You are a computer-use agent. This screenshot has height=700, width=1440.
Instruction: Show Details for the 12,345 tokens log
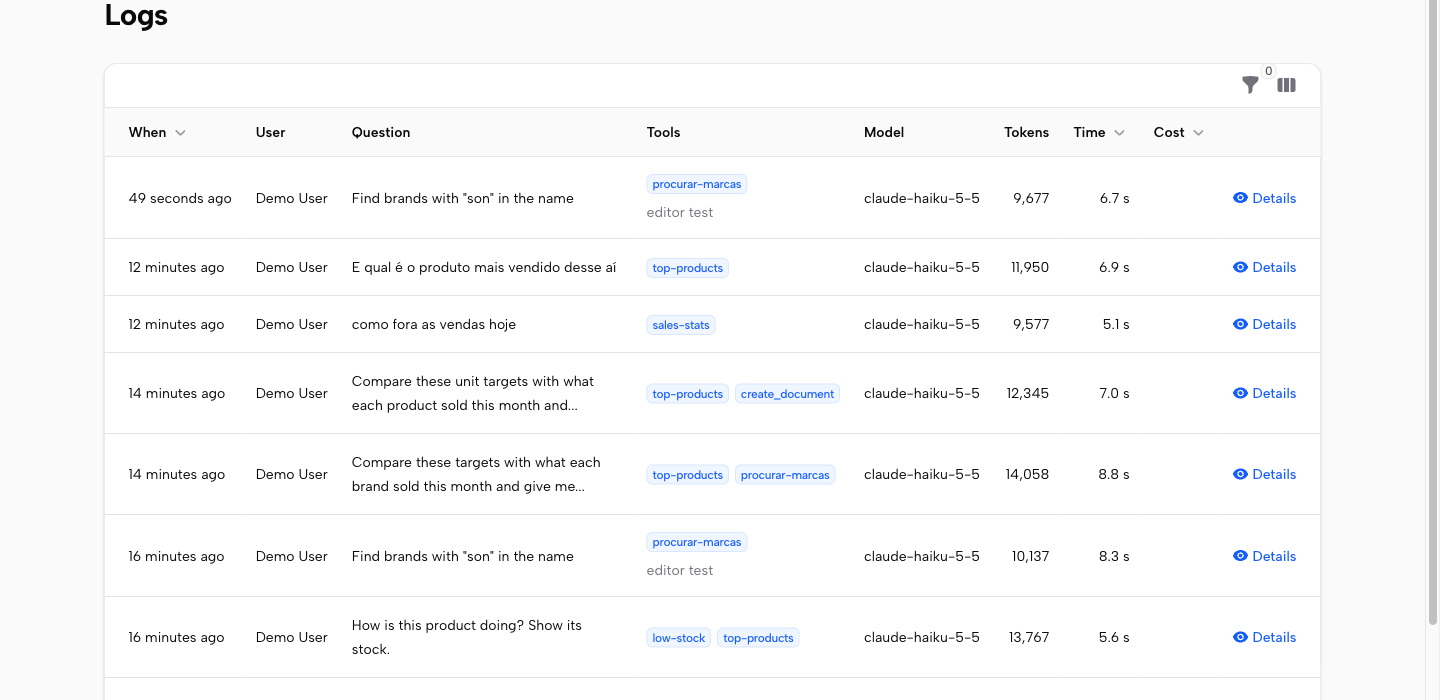1264,393
